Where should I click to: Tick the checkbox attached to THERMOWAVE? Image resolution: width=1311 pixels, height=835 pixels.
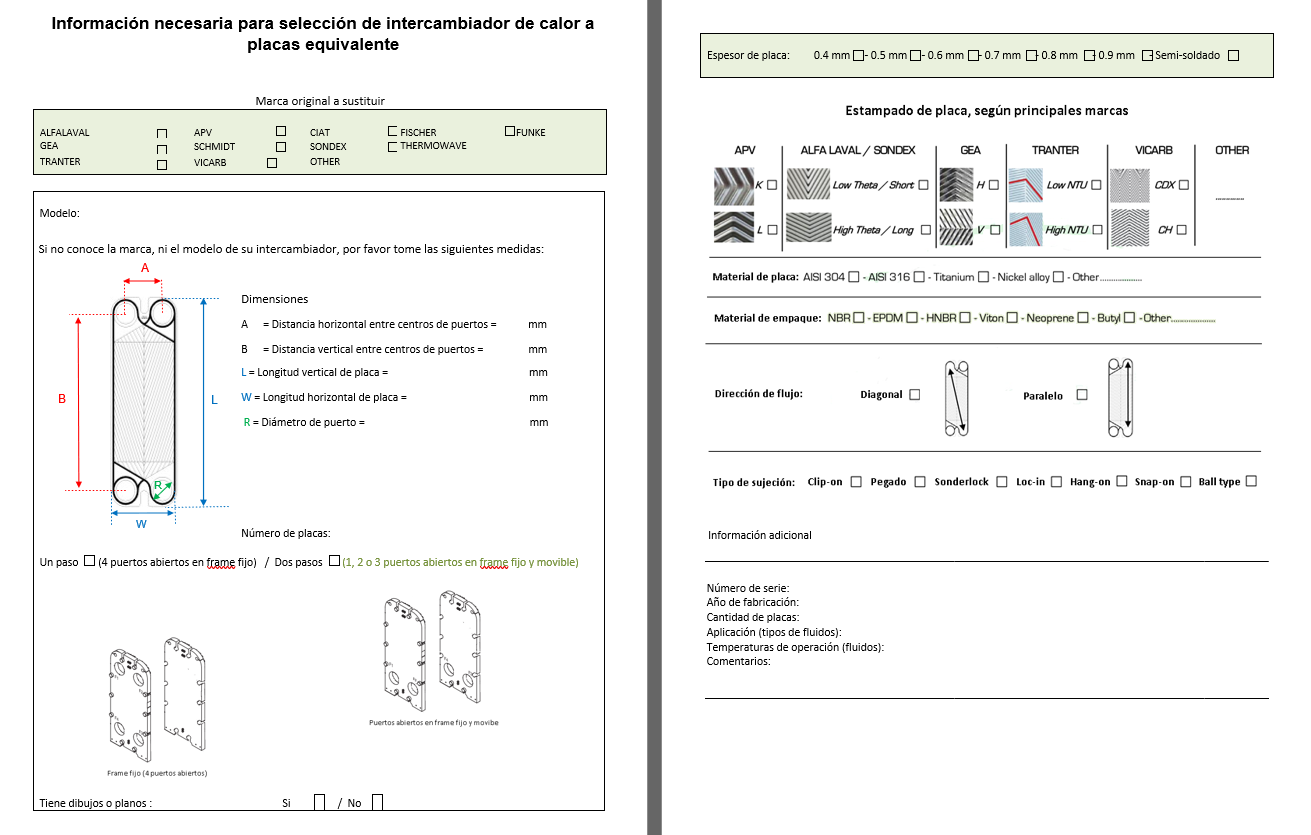(x=393, y=147)
